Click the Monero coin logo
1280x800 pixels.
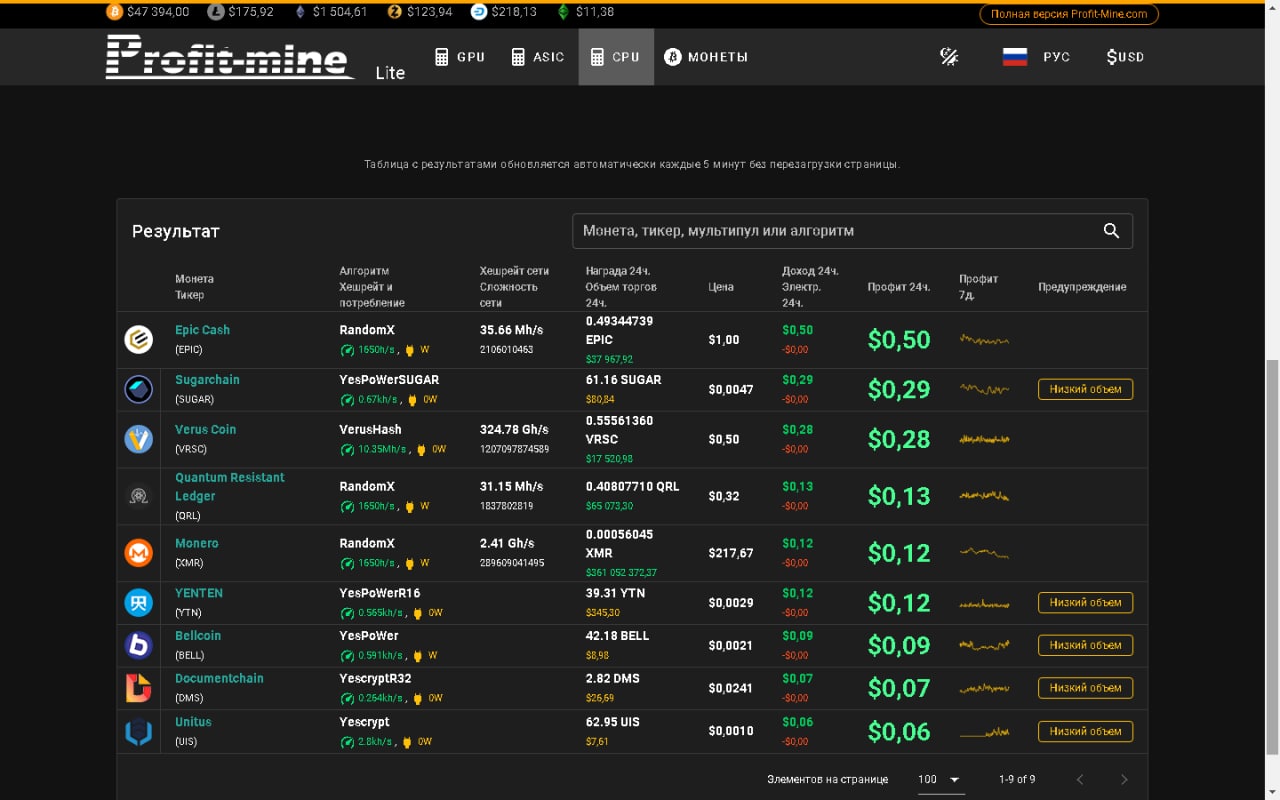click(138, 553)
